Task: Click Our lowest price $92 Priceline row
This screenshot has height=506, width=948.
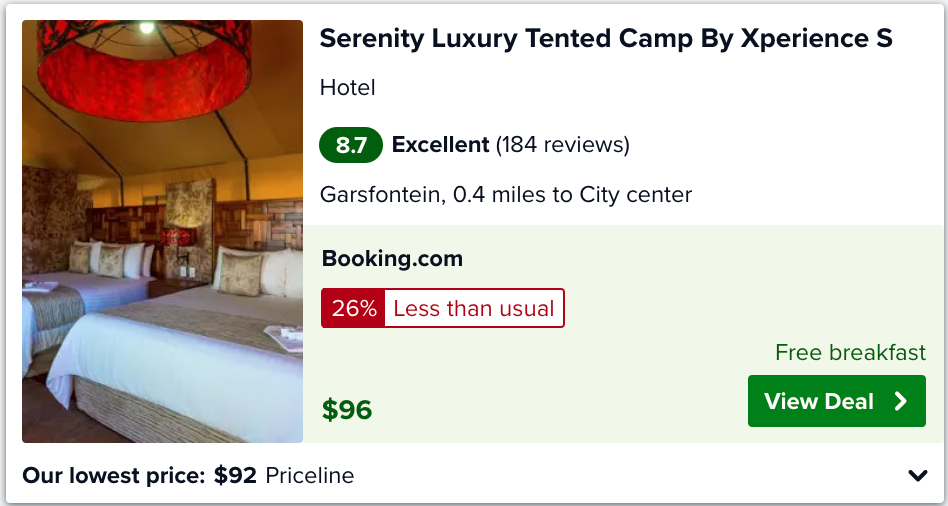Action: click(473, 475)
